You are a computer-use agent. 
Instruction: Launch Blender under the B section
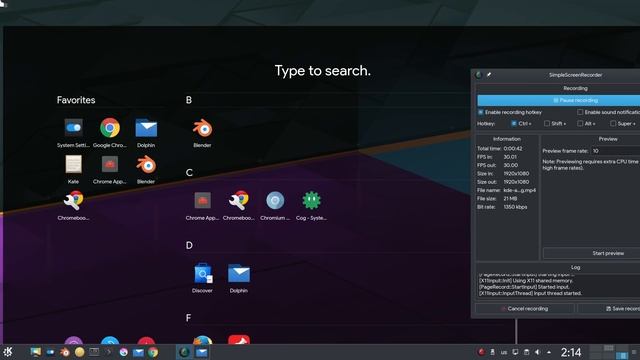[202, 133]
